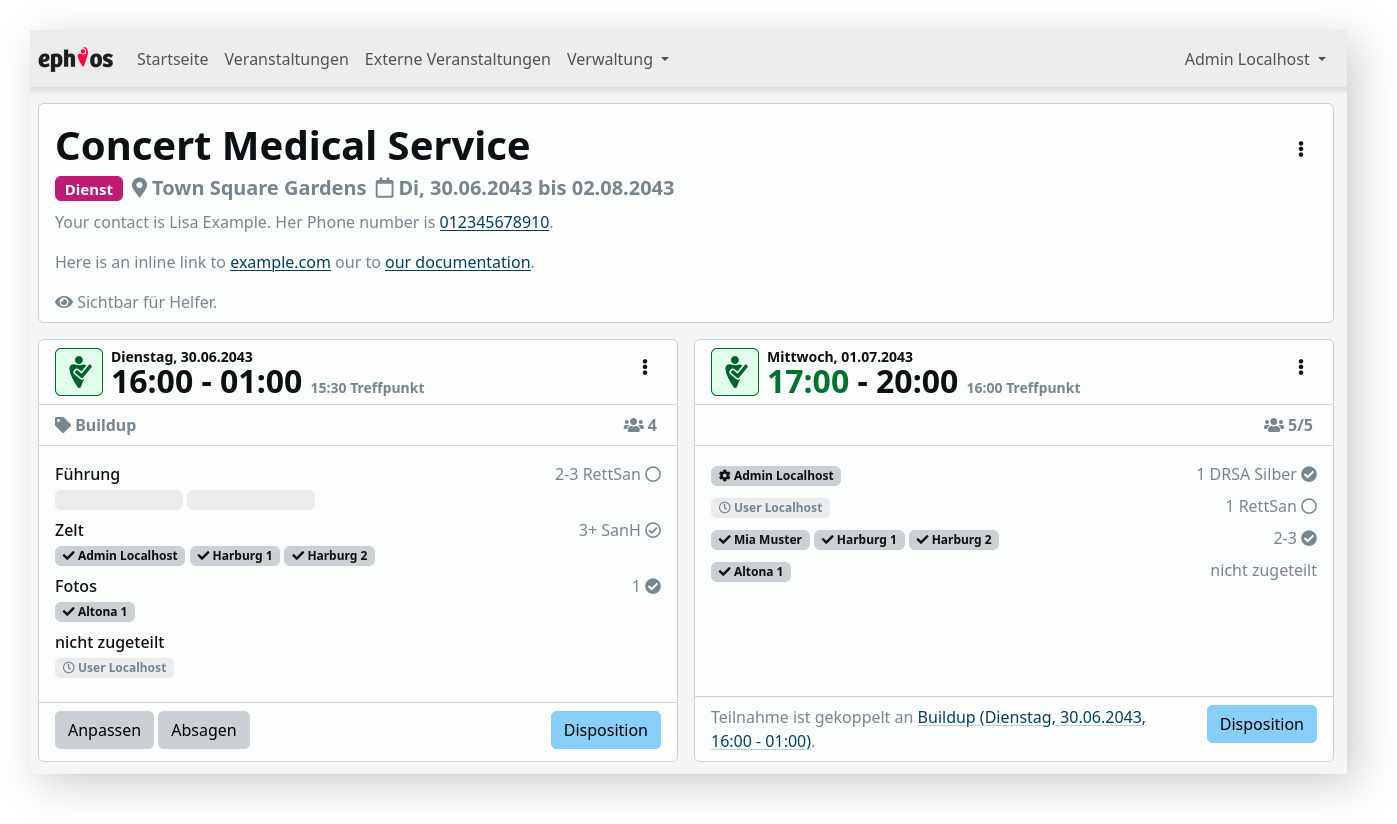Image resolution: width=1397 pixels, height=824 pixels.
Task: Click the 16:00 Treffpunkt text
Action: point(1023,388)
